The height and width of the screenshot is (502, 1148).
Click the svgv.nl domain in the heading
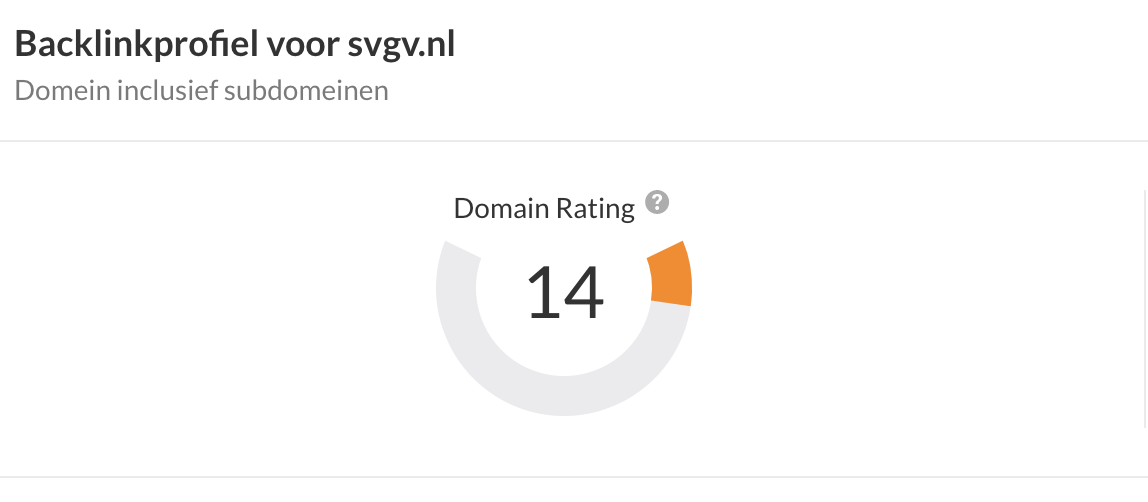401,45
